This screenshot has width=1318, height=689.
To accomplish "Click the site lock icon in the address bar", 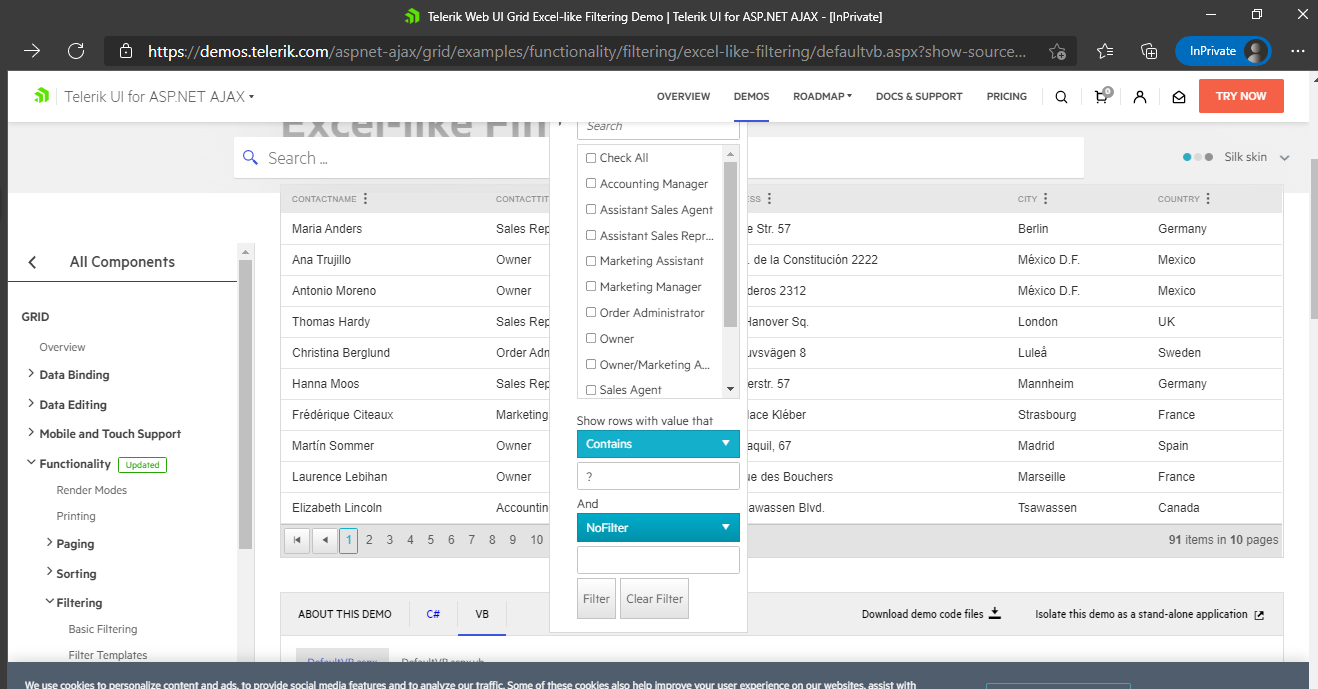I will pos(126,51).
